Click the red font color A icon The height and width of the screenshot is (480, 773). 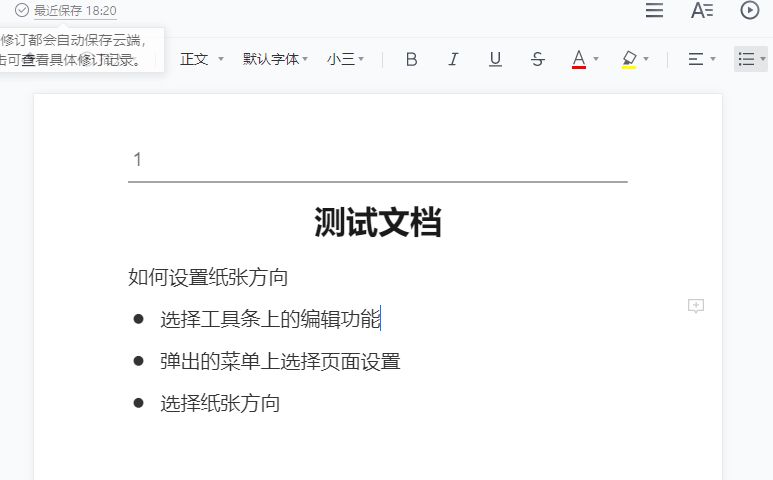tap(578, 59)
